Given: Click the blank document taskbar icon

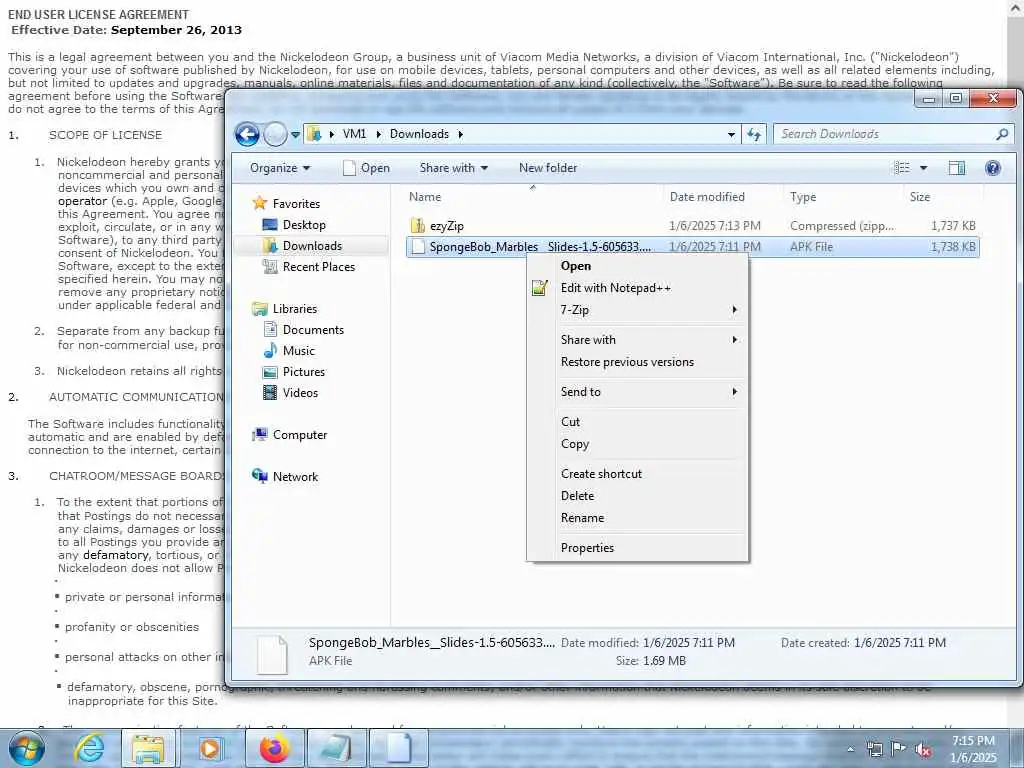Looking at the screenshot, I should click(398, 748).
